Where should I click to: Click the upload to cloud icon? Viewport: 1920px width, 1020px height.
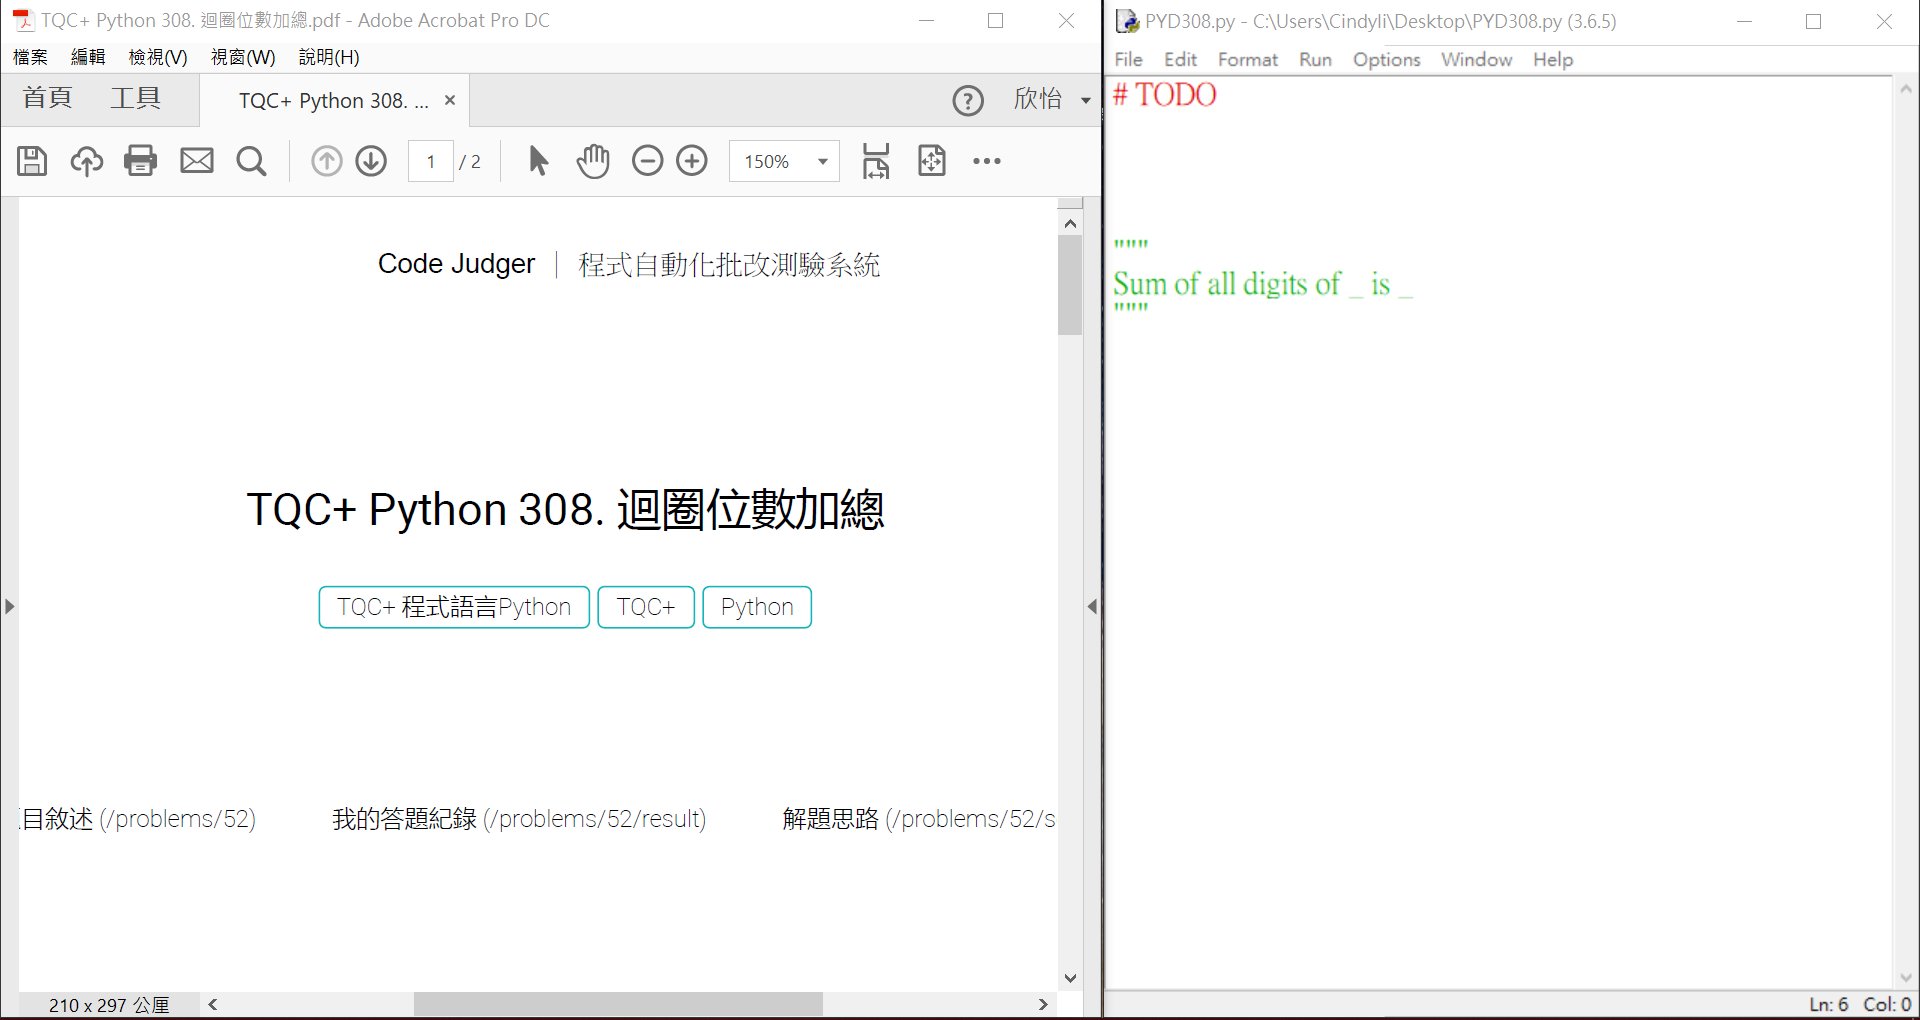click(86, 161)
